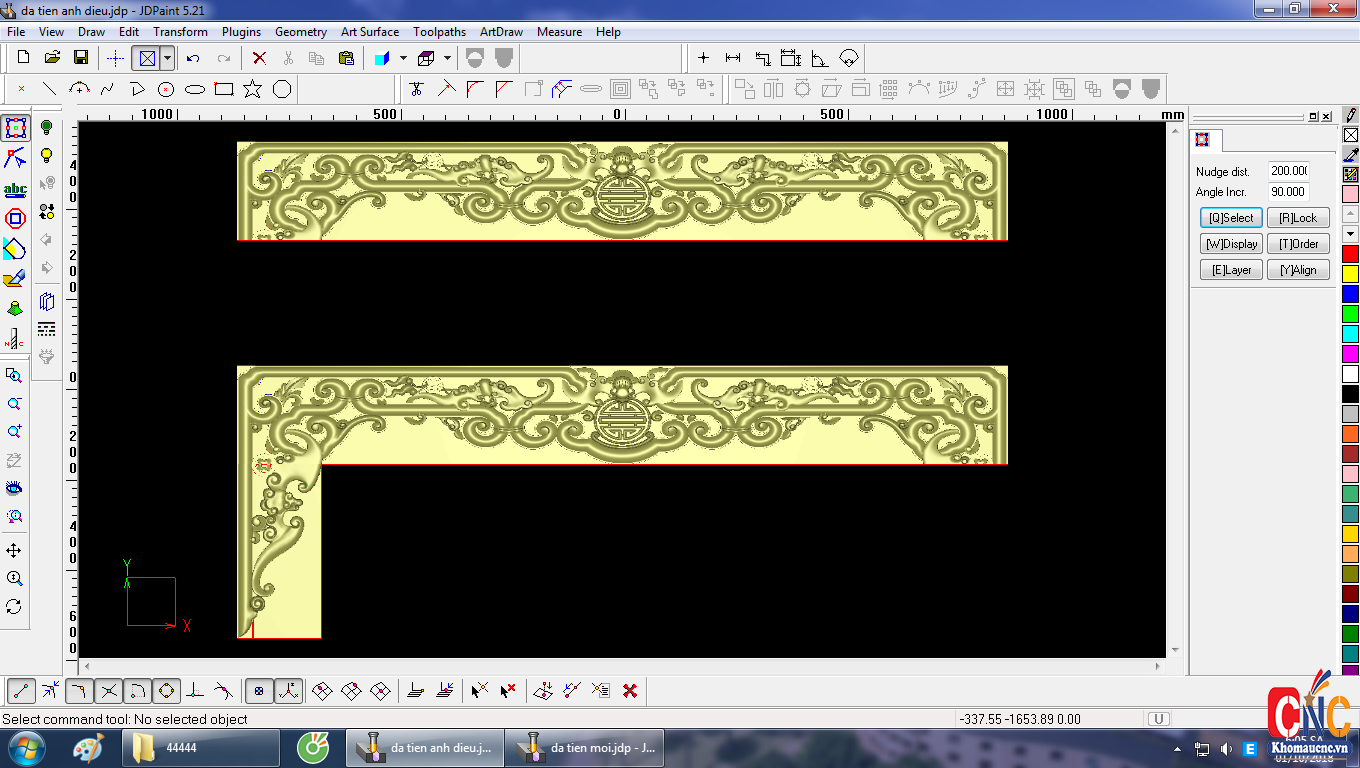
Task: Toggle intersection snap button
Action: tap(108, 690)
